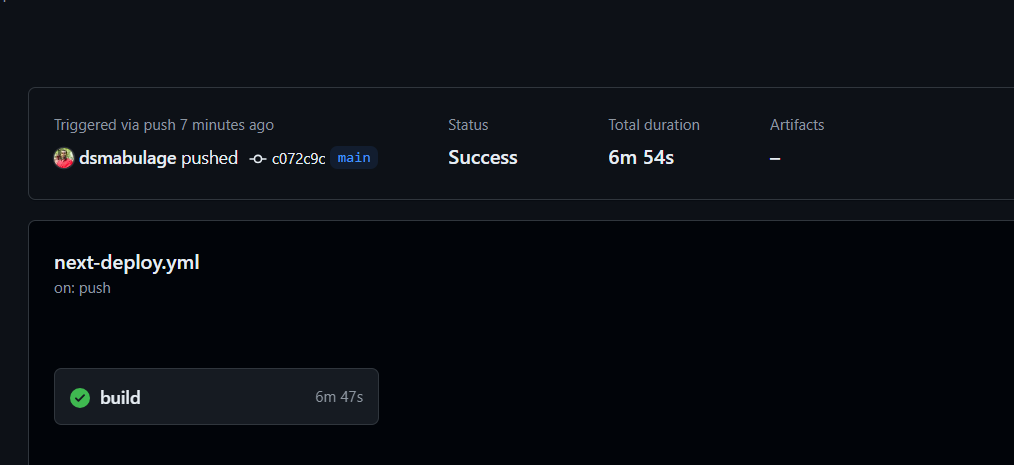Click the commit node icon before c072c9c

(x=258, y=158)
